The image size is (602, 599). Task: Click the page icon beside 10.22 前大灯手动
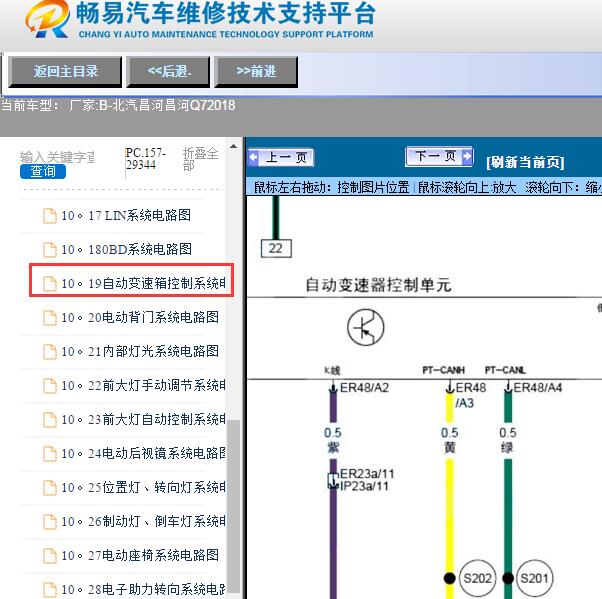pyautogui.click(x=50, y=386)
